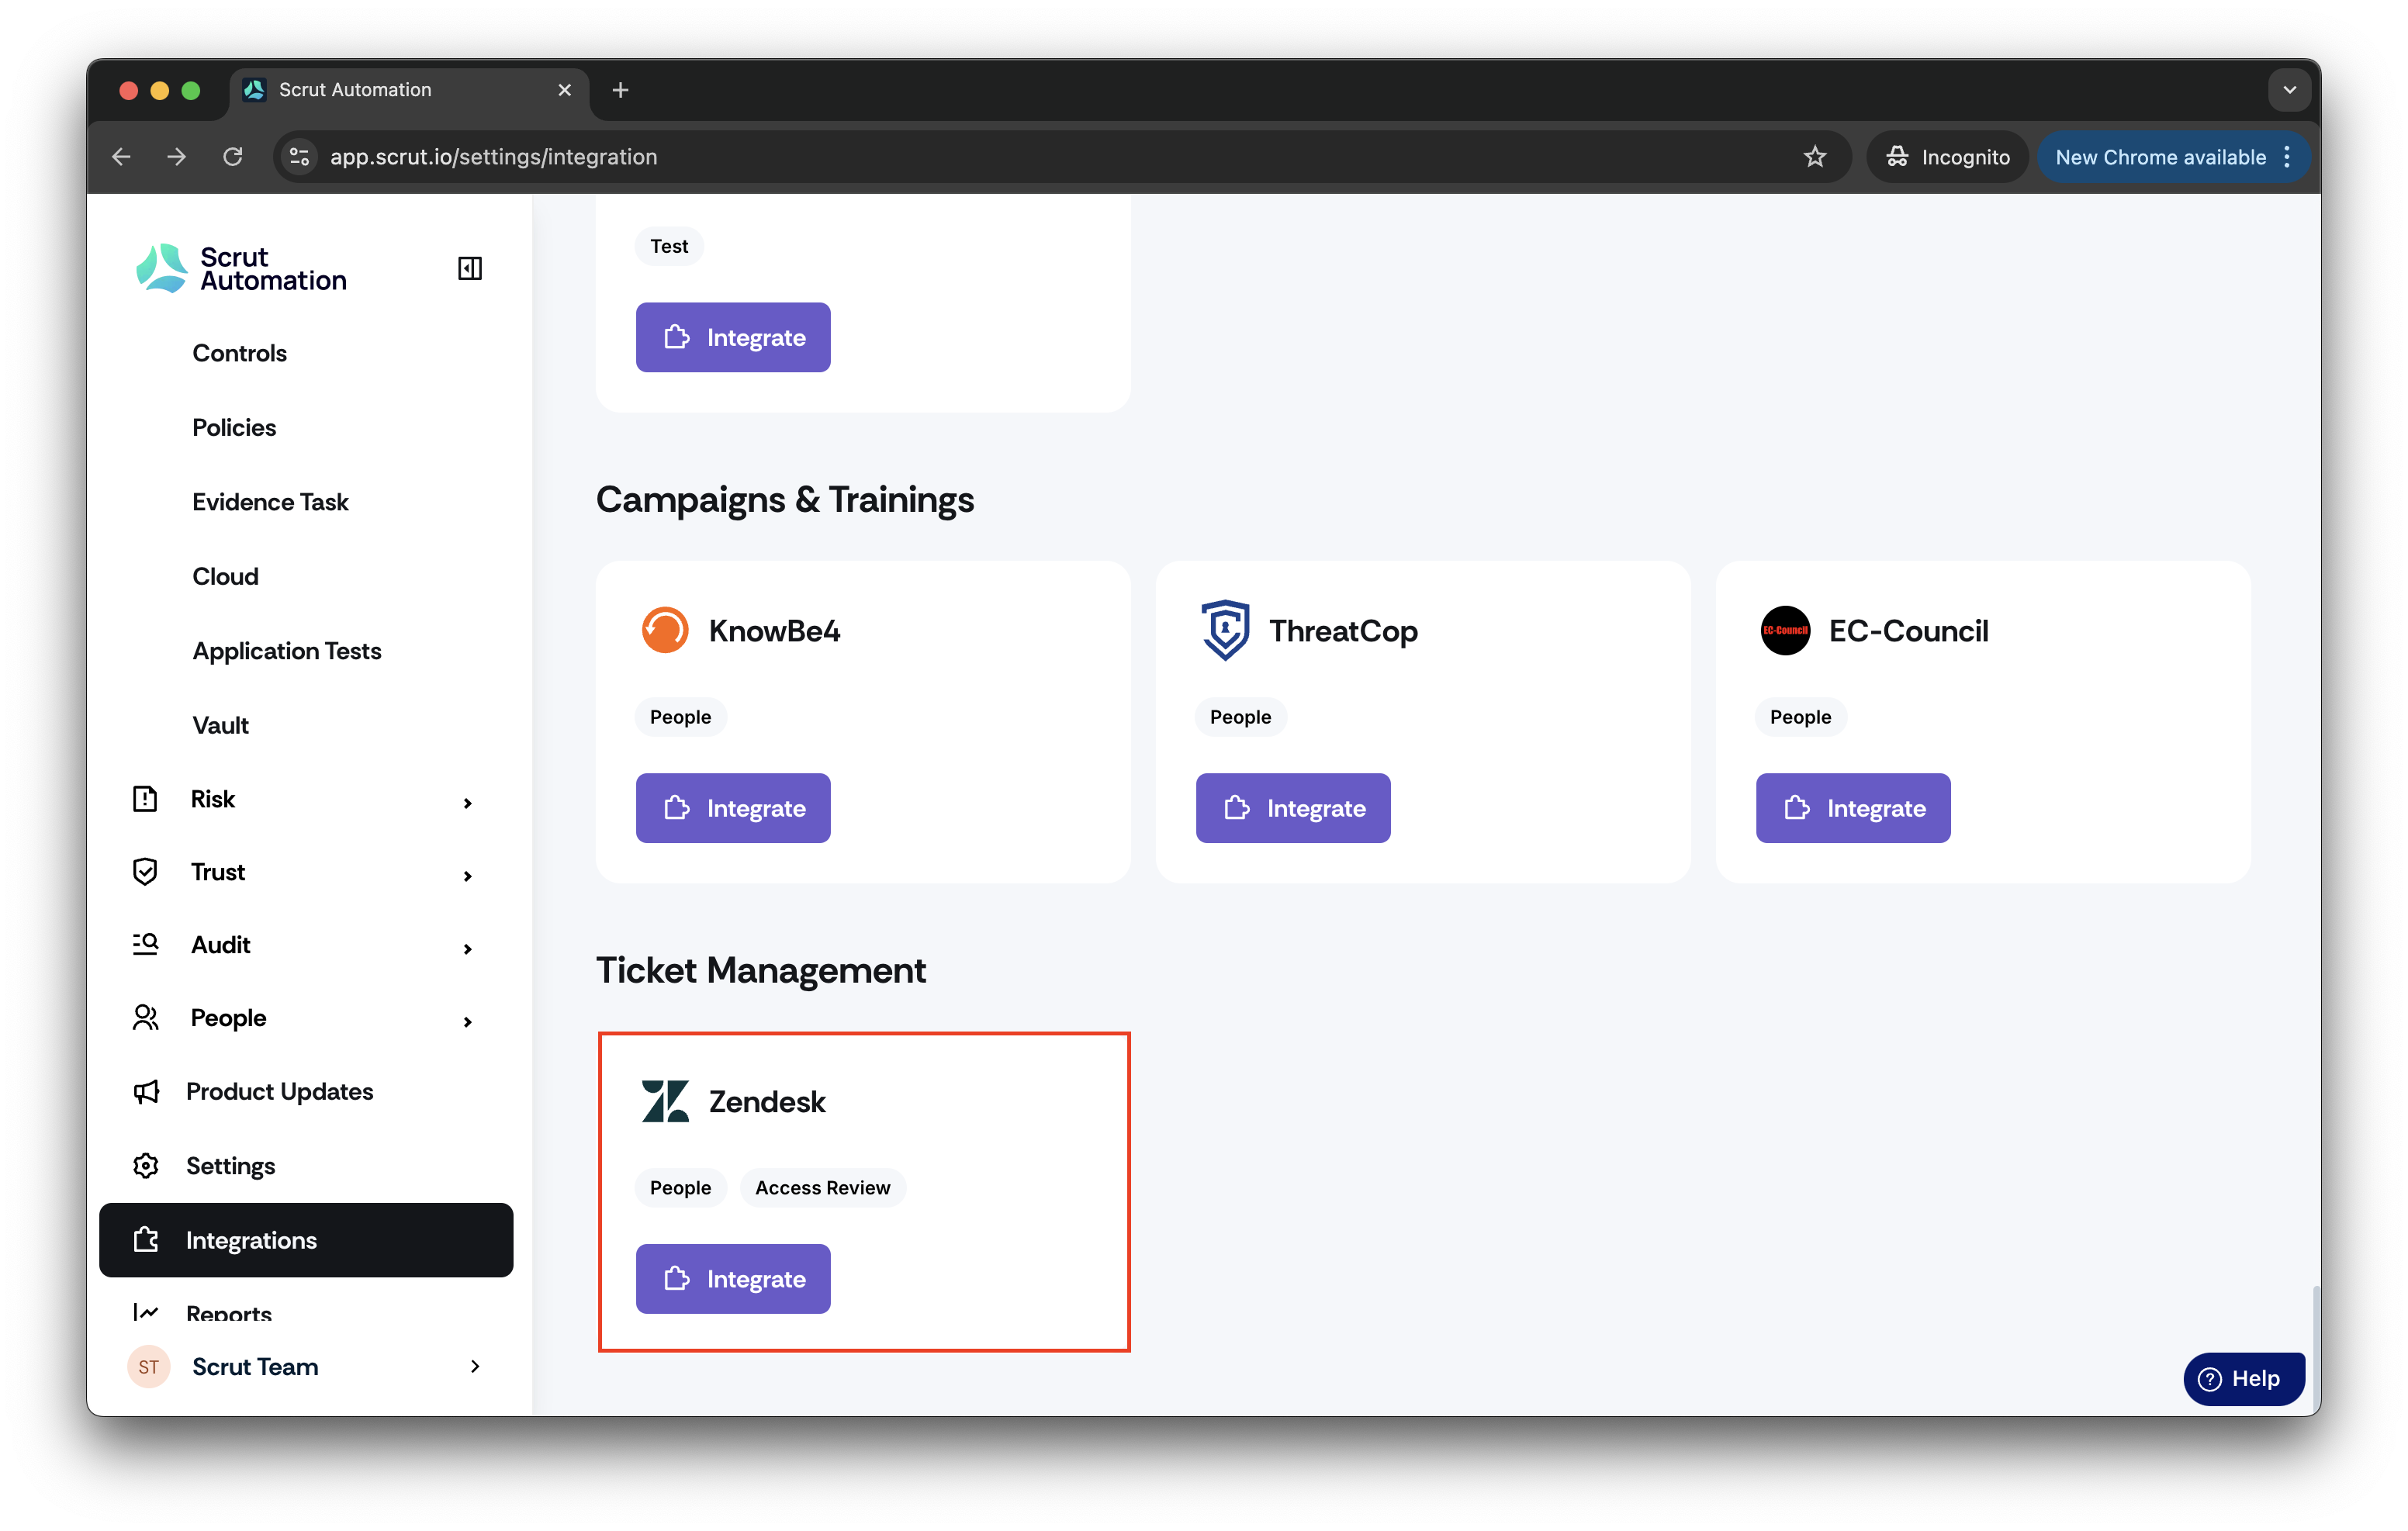Click Integrate on the ThreatCop card
Viewport: 2408px width, 1531px height.
[x=1293, y=807]
